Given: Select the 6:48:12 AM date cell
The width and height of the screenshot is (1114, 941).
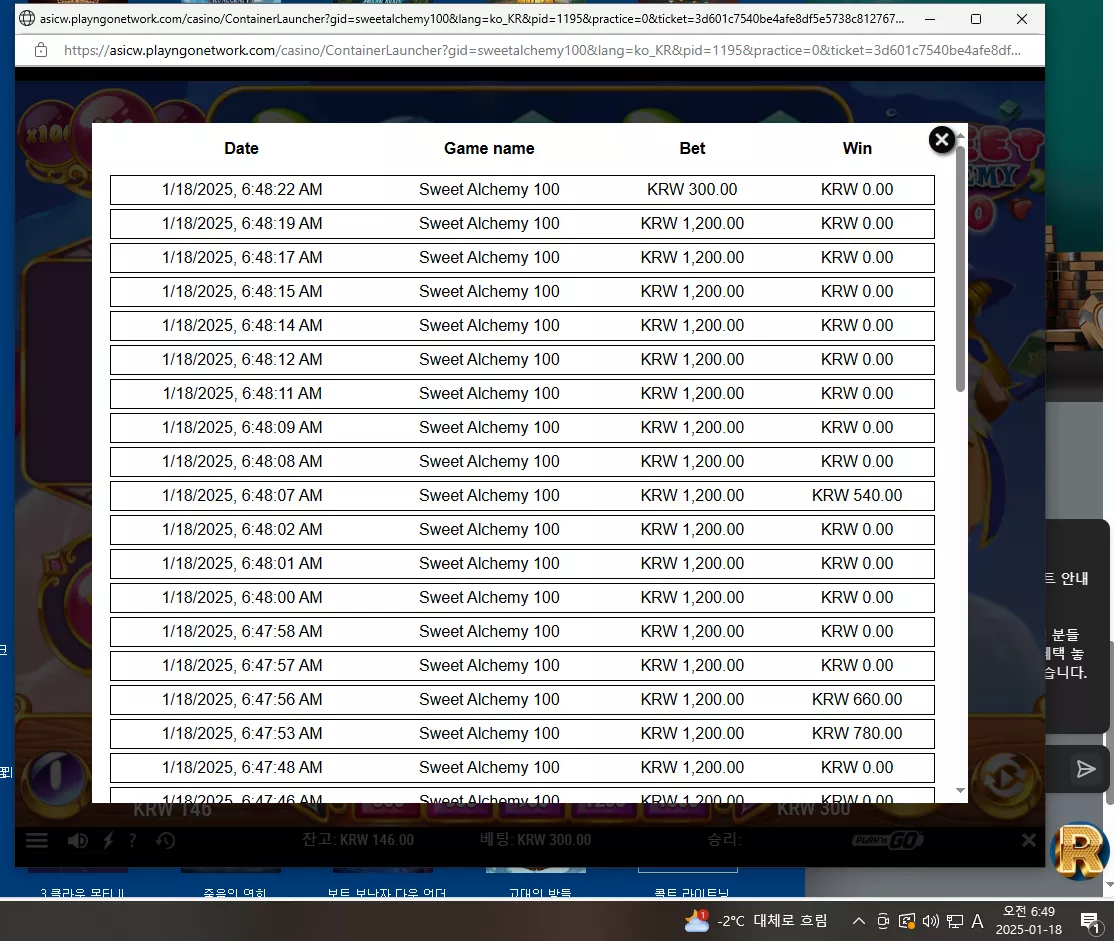Looking at the screenshot, I should point(242,360).
